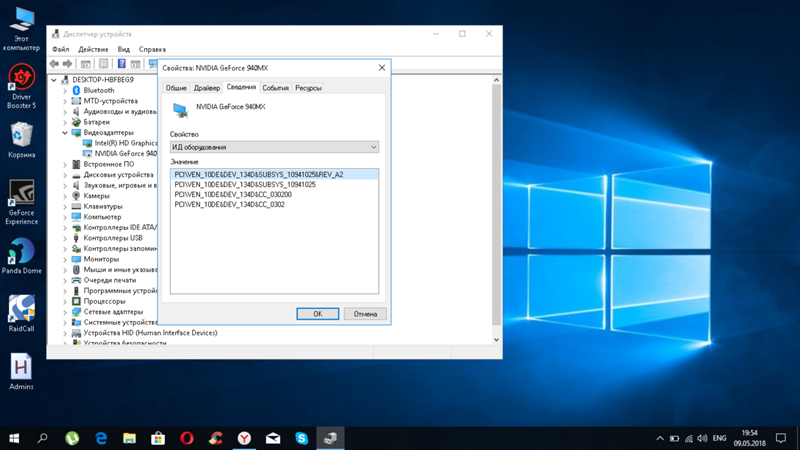Close the NVIDIA GeForce 940MX properties dialog
Viewport: 800px width, 450px height.
(382, 67)
